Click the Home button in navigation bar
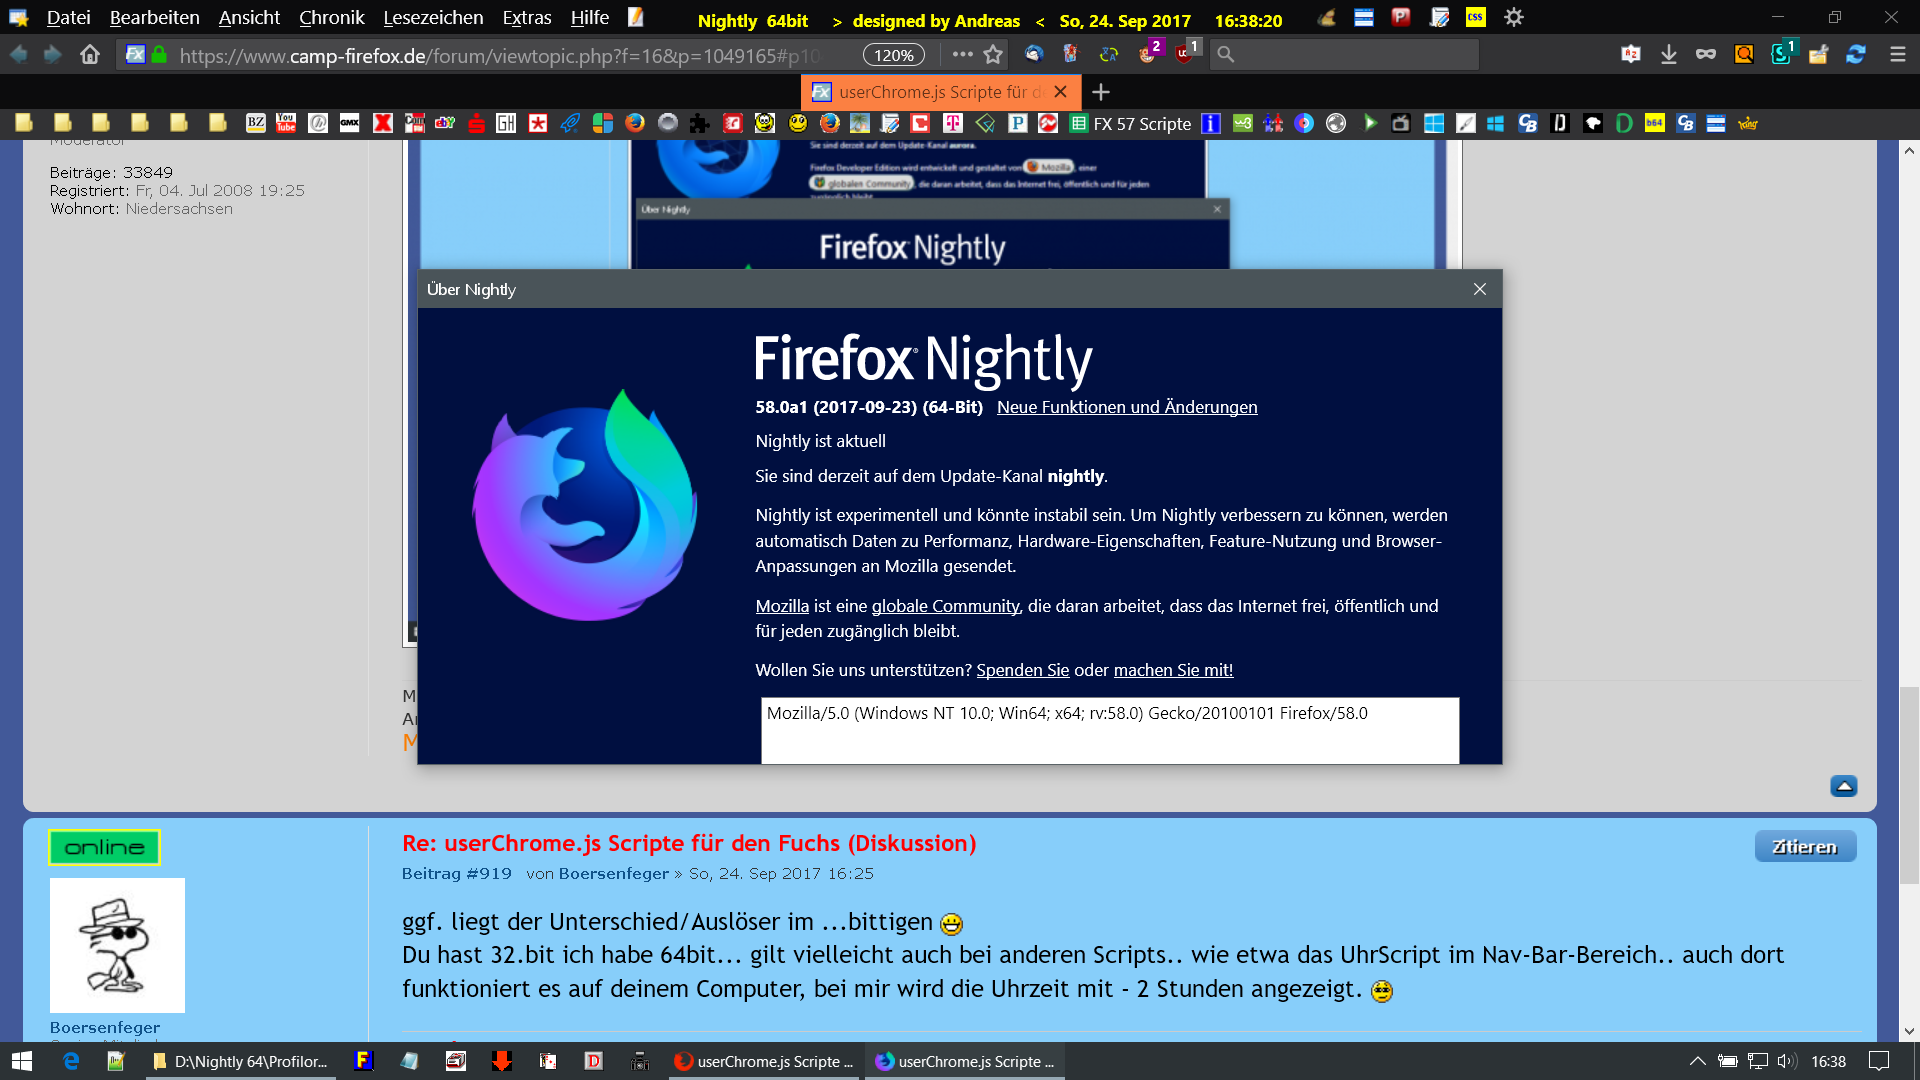The height and width of the screenshot is (1080, 1920). (90, 55)
